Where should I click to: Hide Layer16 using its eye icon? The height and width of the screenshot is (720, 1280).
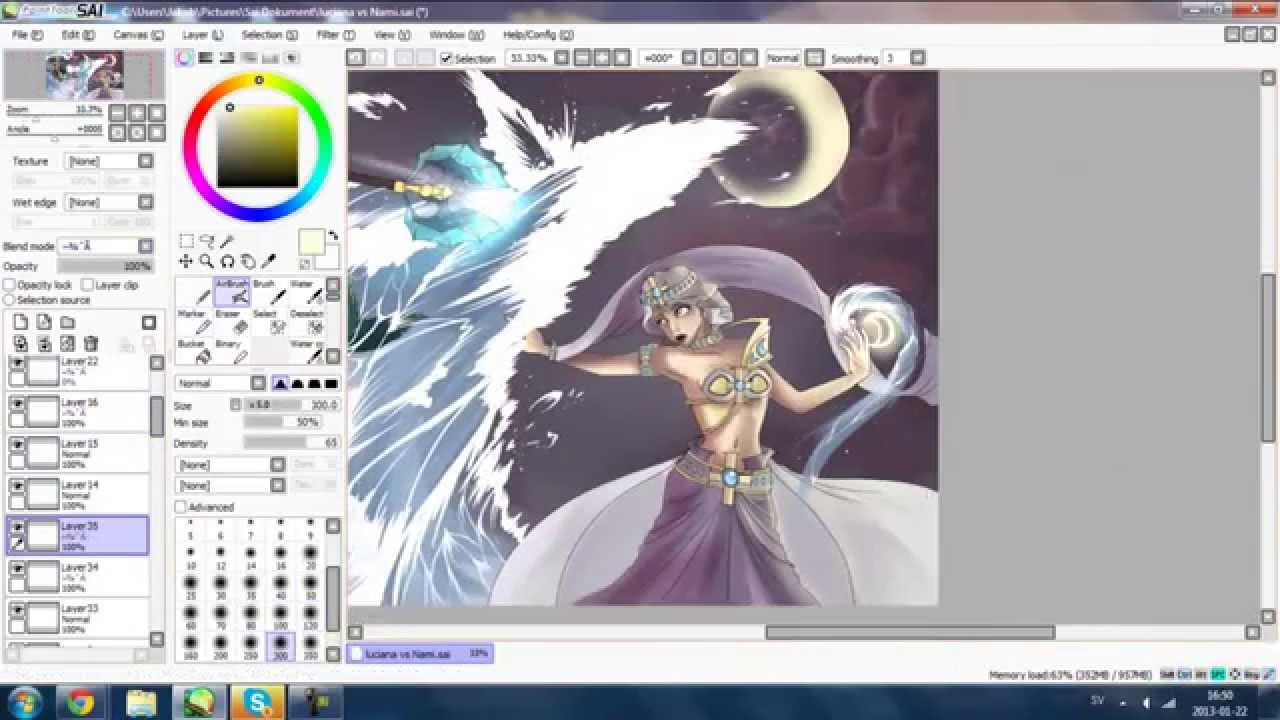pyautogui.click(x=17, y=404)
